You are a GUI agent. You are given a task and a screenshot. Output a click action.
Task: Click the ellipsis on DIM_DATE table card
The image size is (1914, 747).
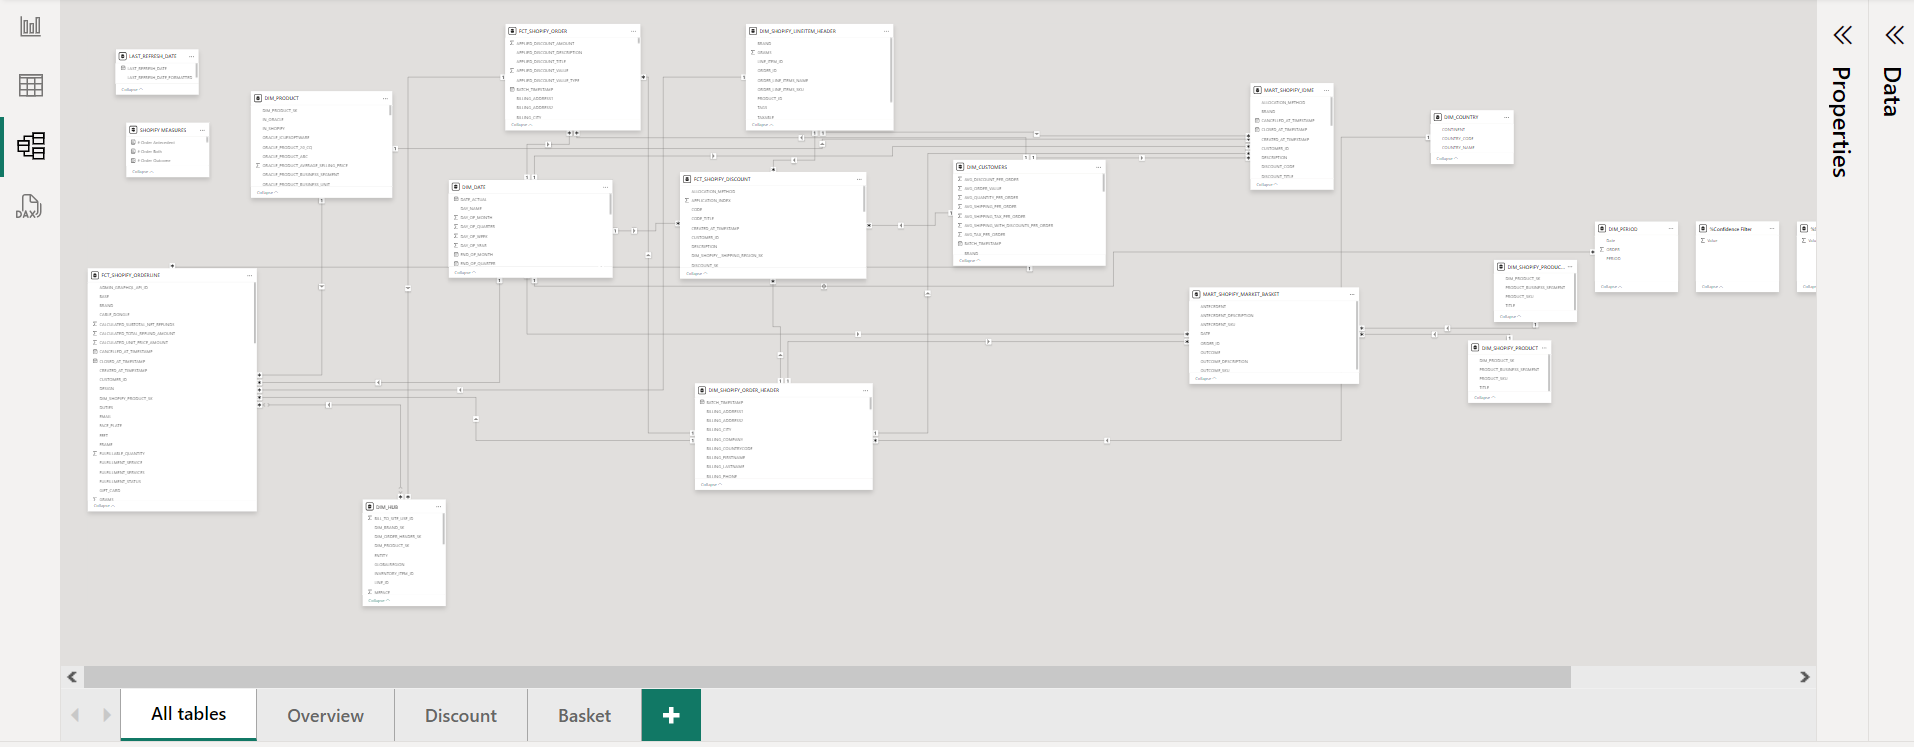pos(605,187)
